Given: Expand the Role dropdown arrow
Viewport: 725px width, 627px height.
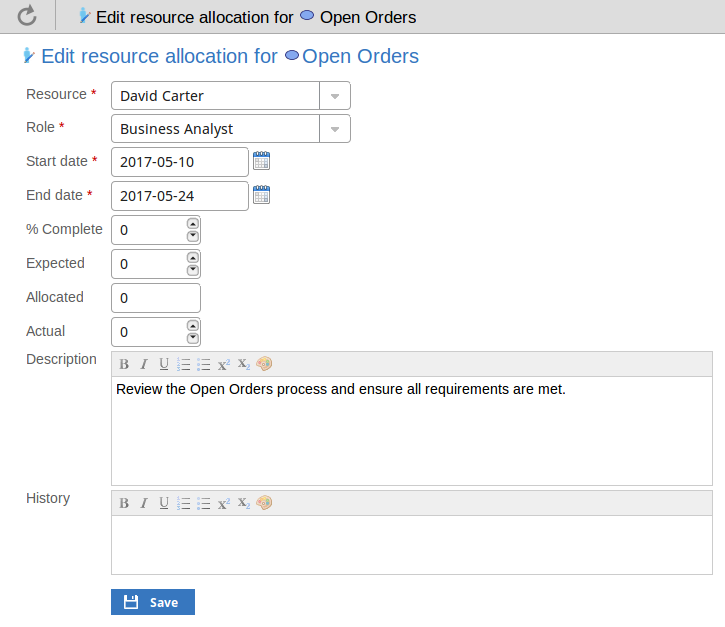Looking at the screenshot, I should pos(335,129).
